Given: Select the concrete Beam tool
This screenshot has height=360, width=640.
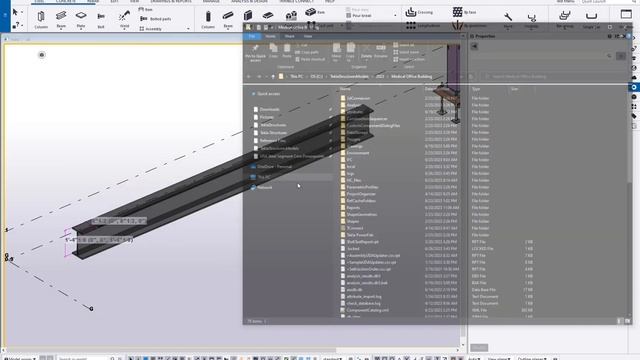Looking at the screenshot, I should (228, 19).
